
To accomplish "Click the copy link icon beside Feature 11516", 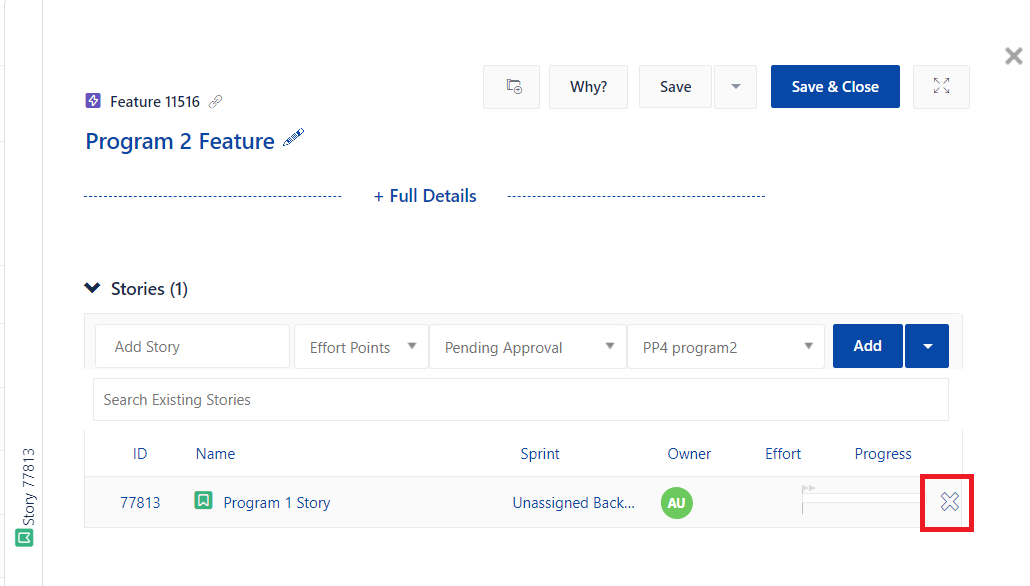I will 215,101.
